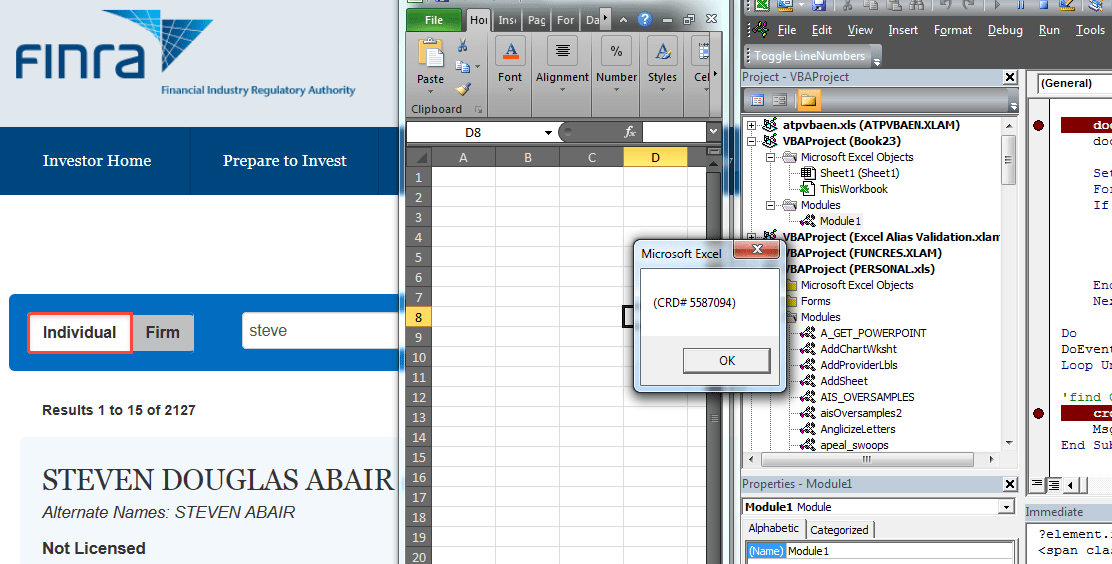Select column A header in Excel
This screenshot has width=1112, height=564.
pyautogui.click(x=463, y=157)
